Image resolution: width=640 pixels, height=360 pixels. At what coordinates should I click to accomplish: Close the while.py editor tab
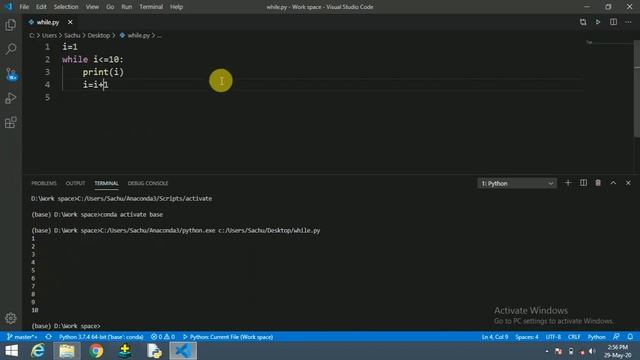click(70, 22)
